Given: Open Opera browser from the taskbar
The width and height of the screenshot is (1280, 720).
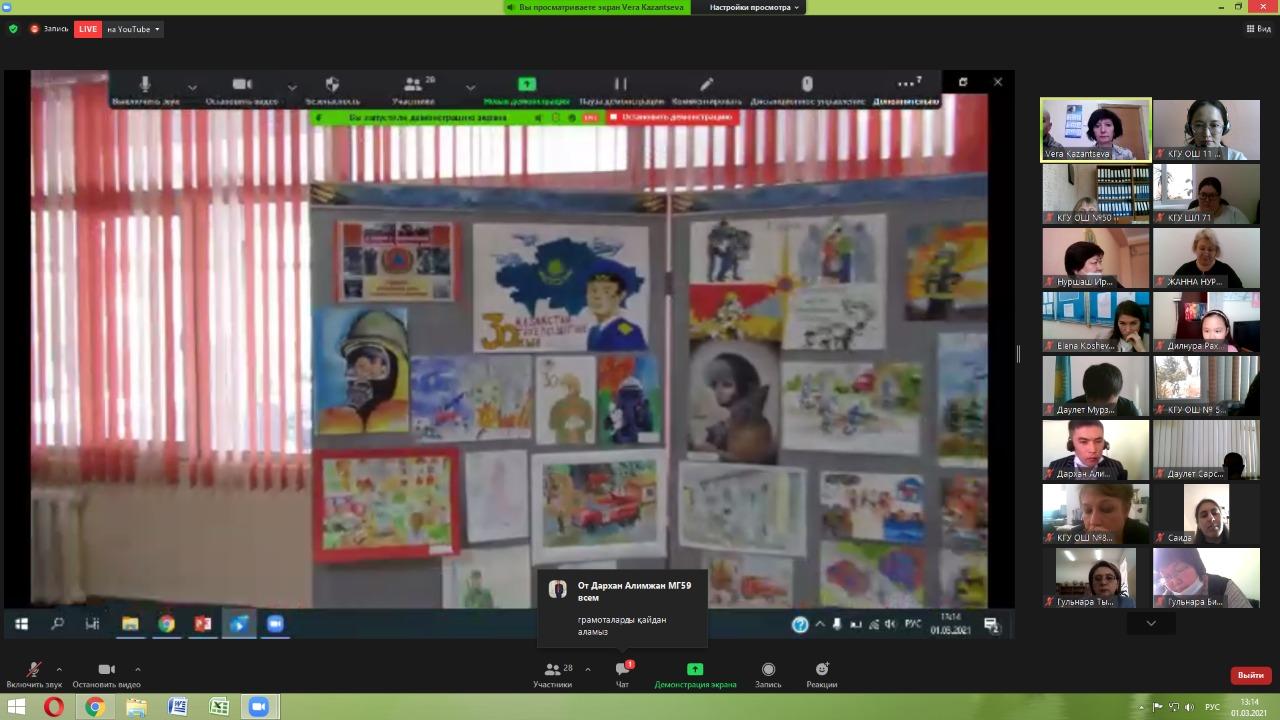Looking at the screenshot, I should coord(54,707).
